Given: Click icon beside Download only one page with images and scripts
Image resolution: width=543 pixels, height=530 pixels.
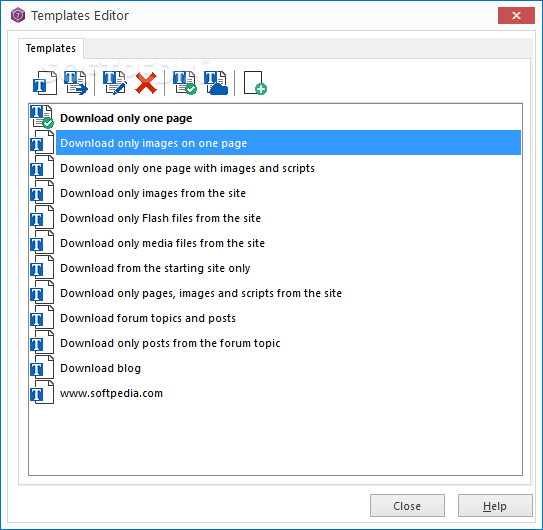Looking at the screenshot, I should click(x=42, y=167).
